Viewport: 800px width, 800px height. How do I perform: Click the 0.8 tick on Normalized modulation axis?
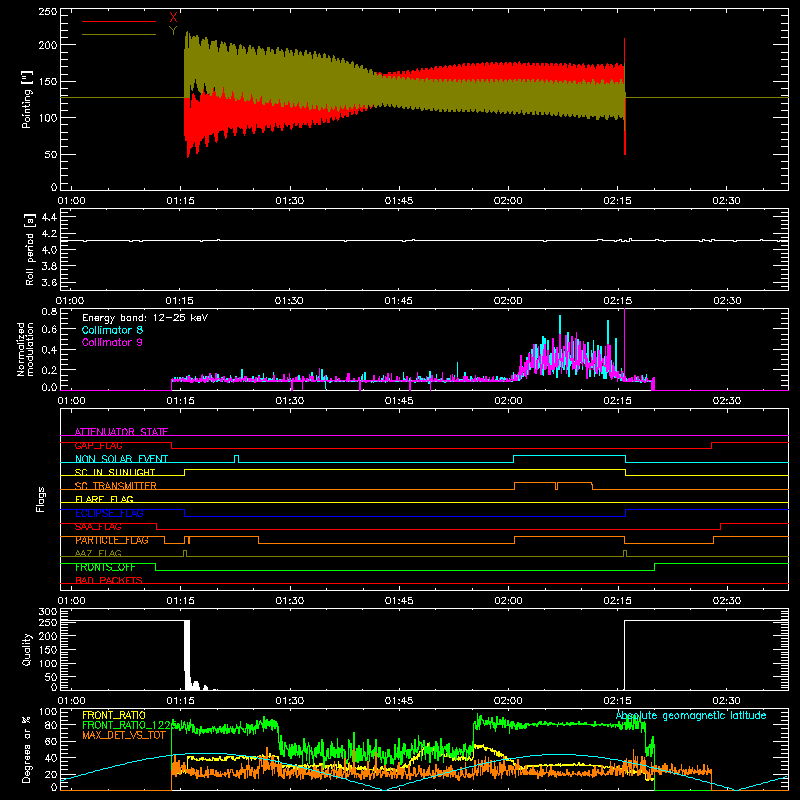(x=49, y=312)
